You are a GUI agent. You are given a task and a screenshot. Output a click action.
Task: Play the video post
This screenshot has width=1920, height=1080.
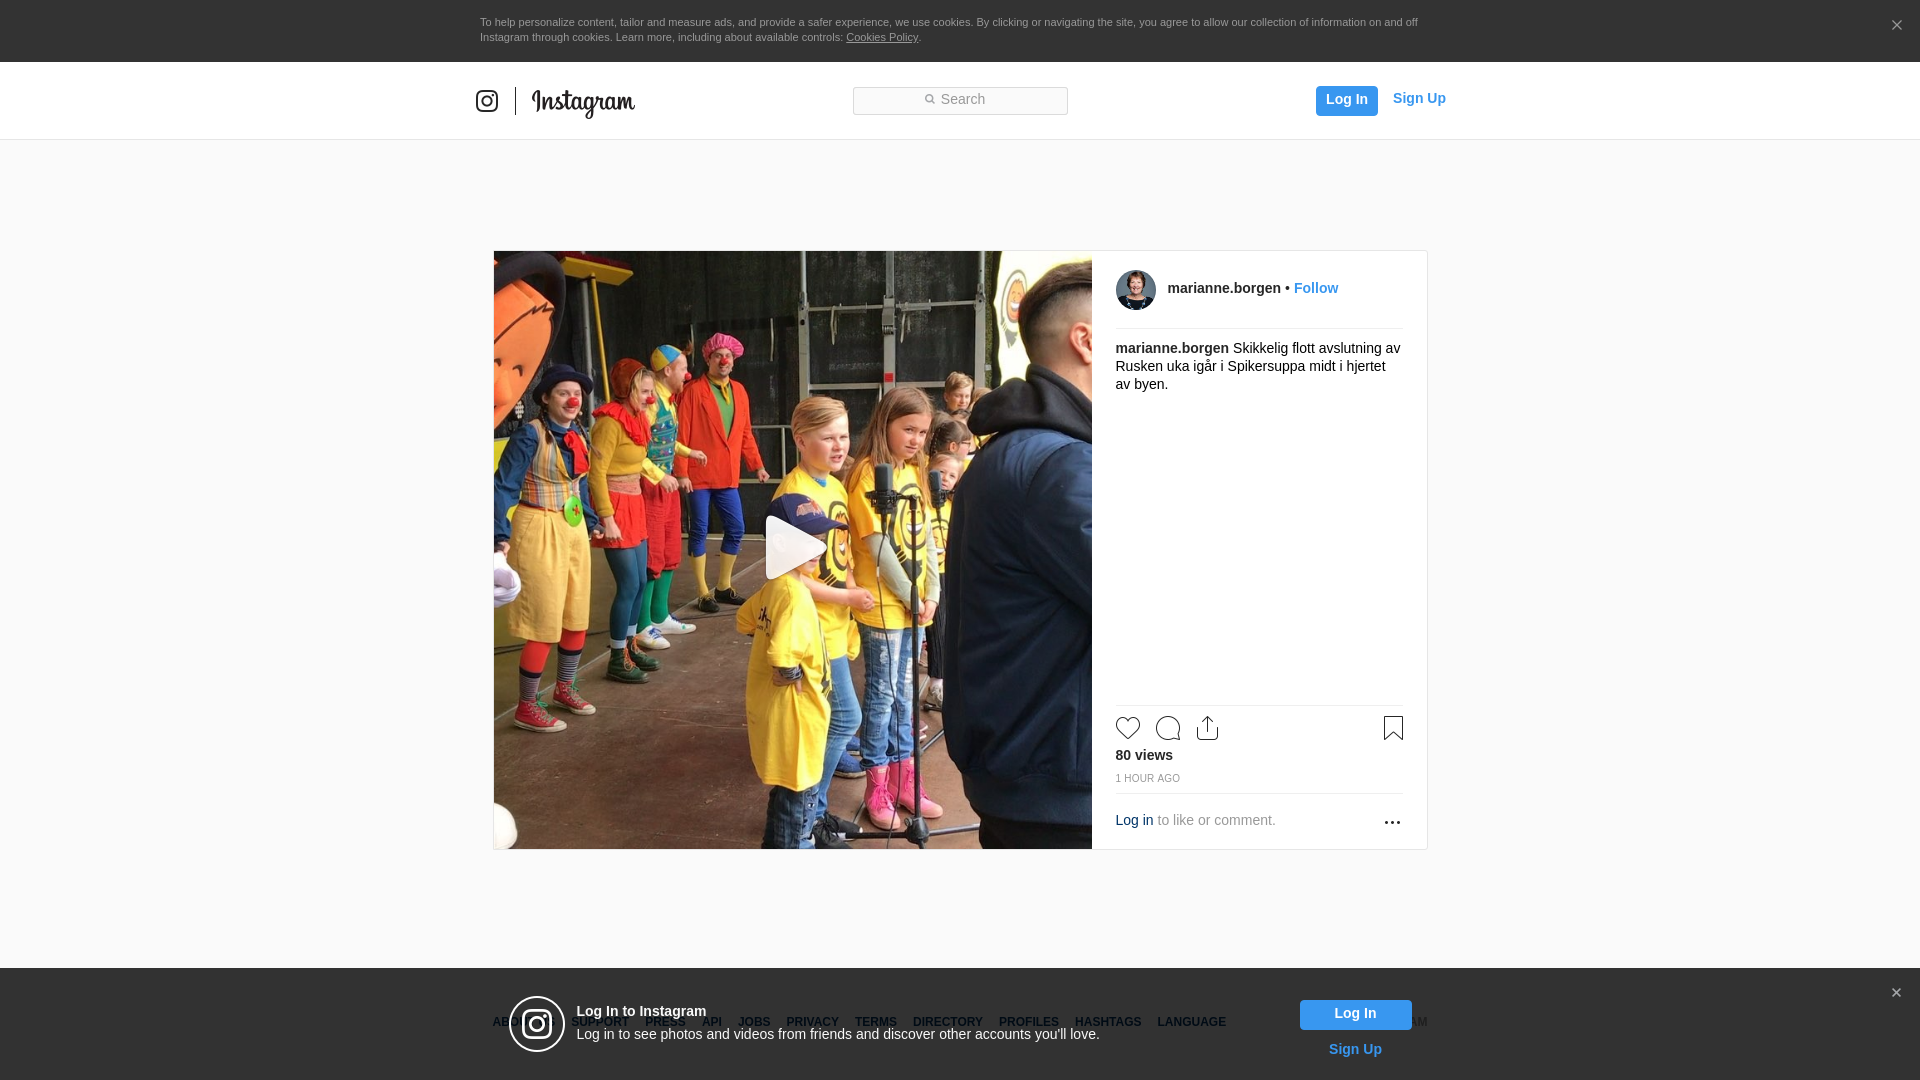[x=795, y=548]
